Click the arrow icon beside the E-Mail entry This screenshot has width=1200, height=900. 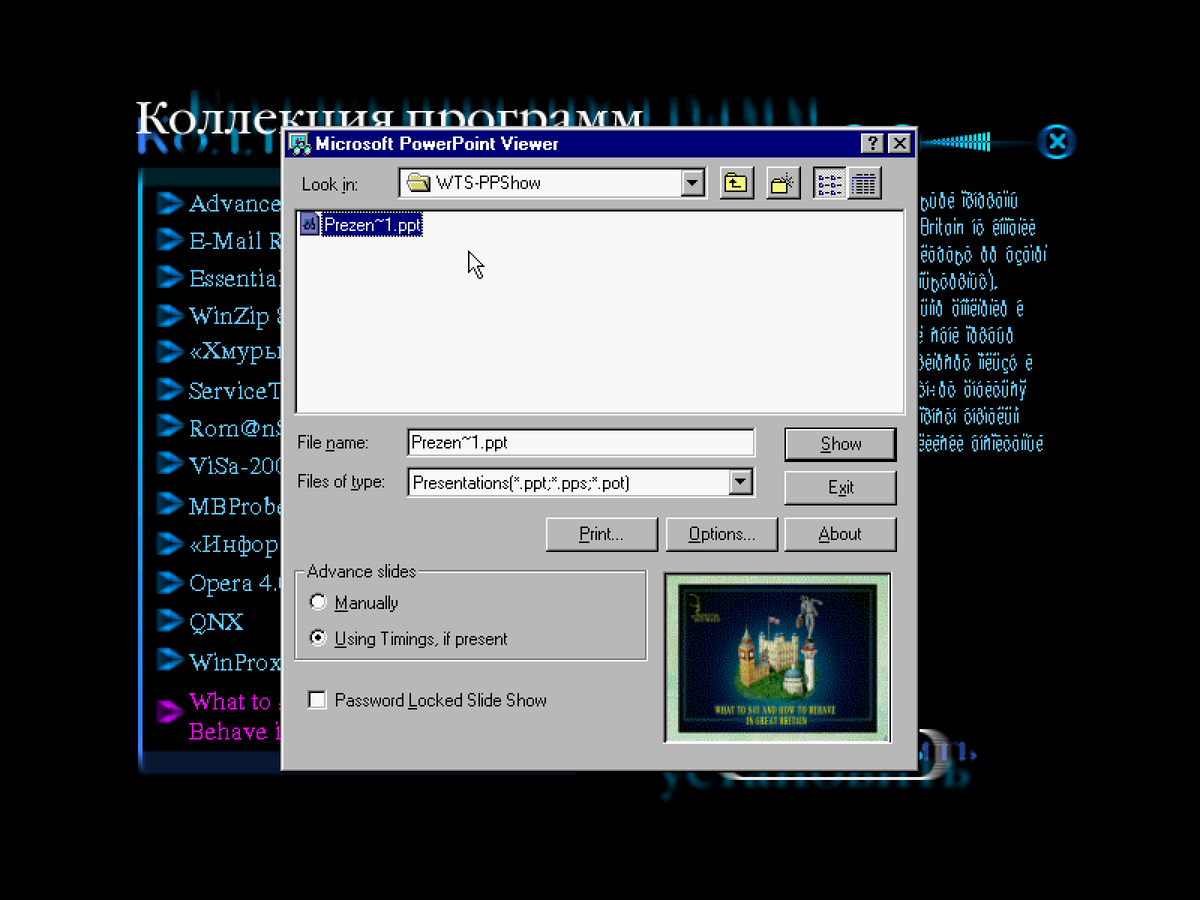169,240
